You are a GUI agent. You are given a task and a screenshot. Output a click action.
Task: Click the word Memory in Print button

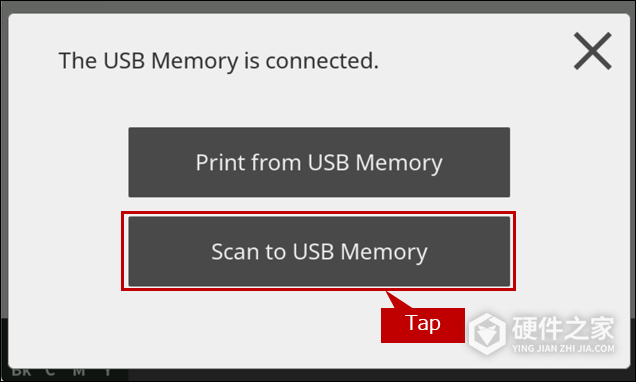[x=399, y=163]
